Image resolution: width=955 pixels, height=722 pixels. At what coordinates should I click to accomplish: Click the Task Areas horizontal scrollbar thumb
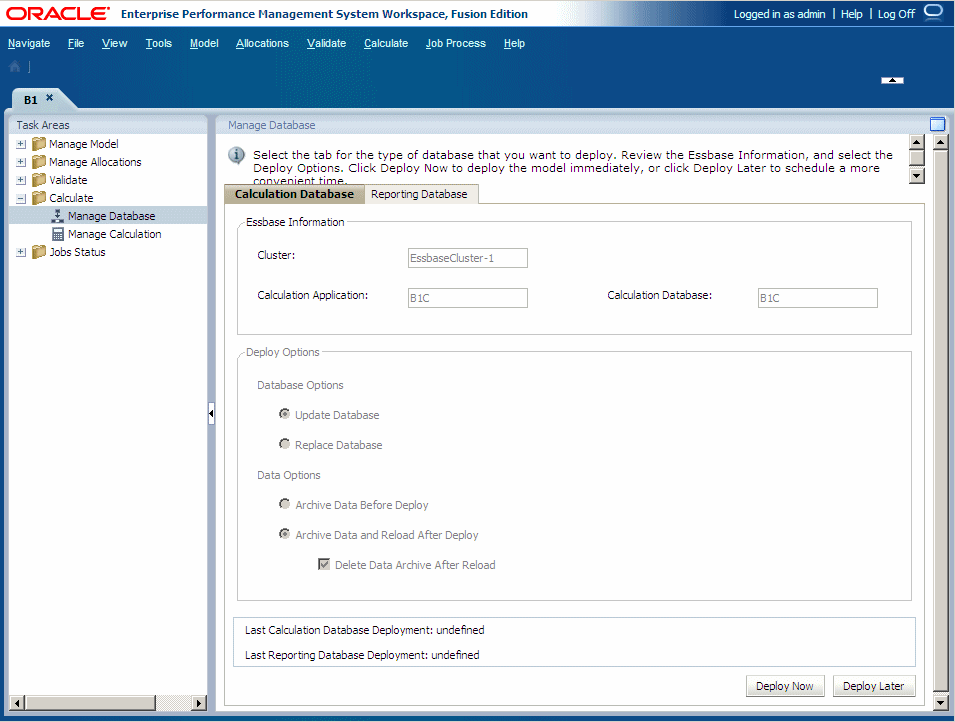90,703
